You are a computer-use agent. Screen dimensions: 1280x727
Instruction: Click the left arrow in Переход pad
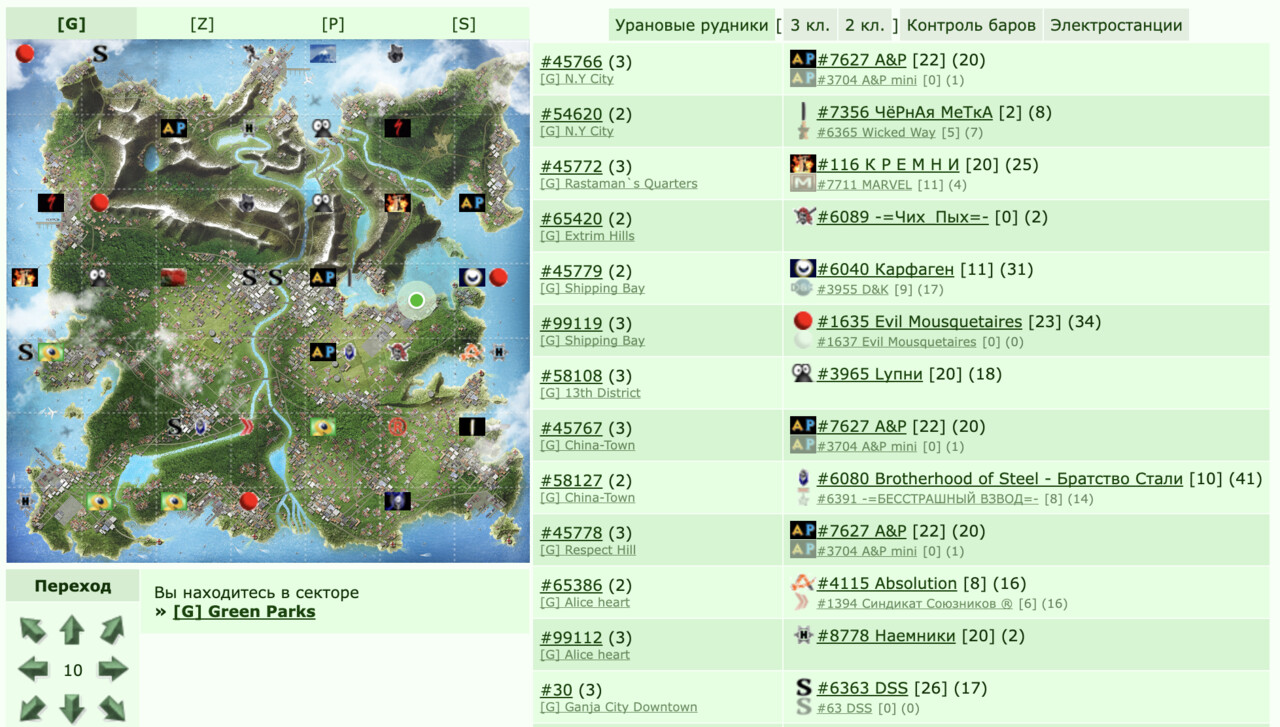click(x=32, y=669)
